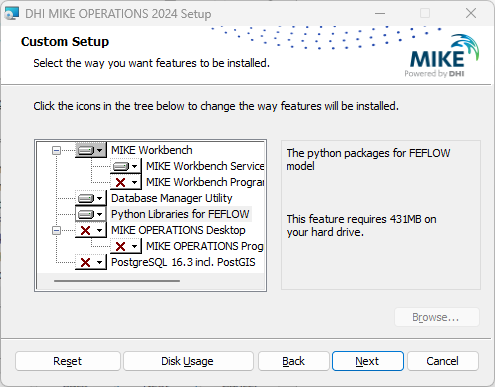Click MIKE Workbench Service drive icon
The height and width of the screenshot is (387, 495).
tap(126, 166)
